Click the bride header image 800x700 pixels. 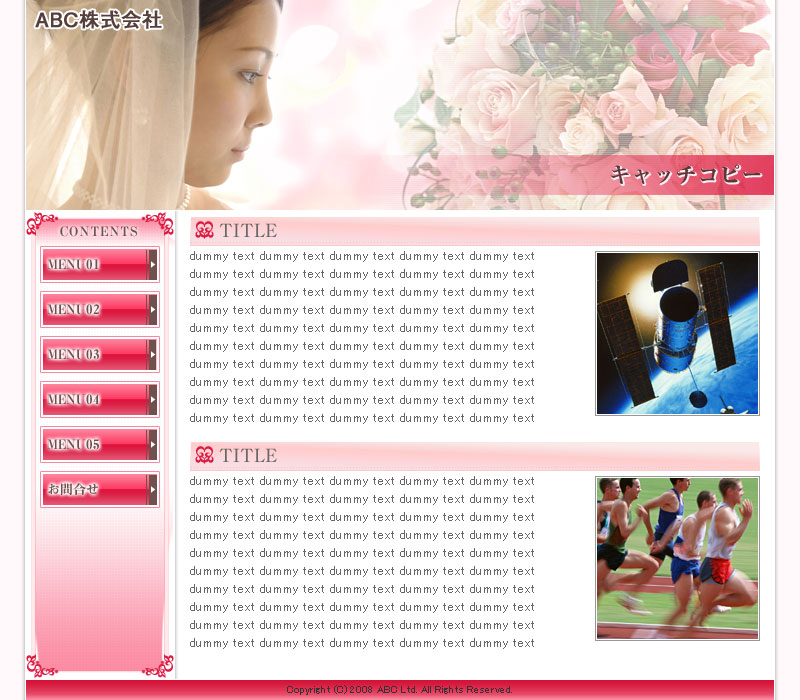point(400,105)
